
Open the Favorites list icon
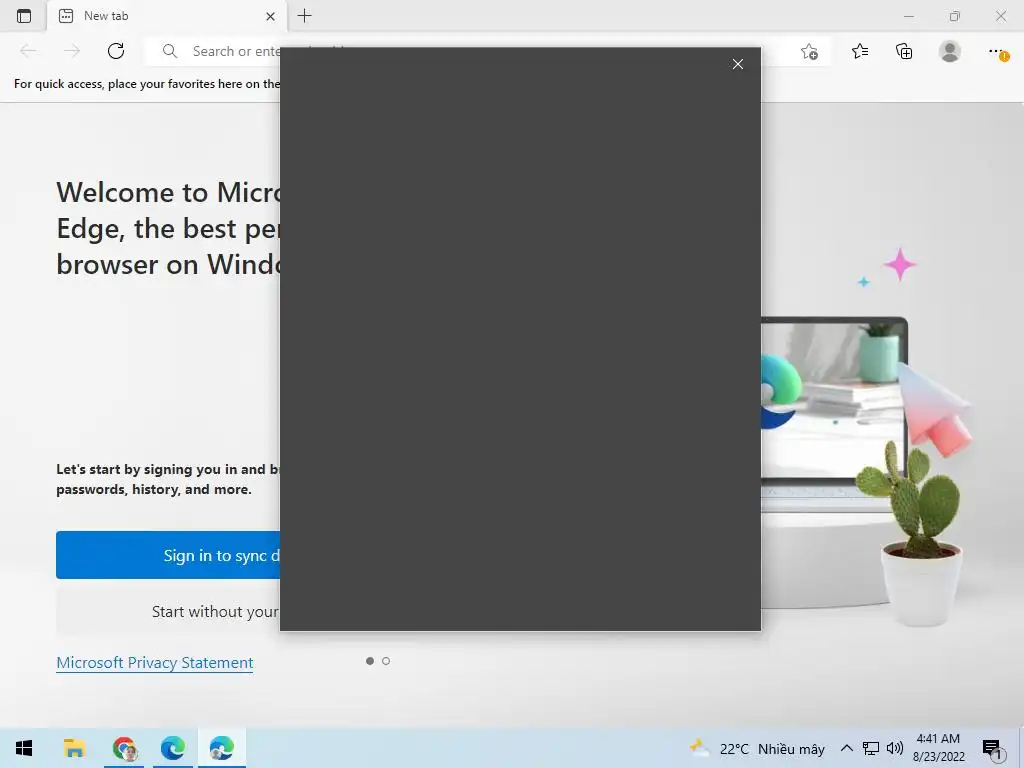860,51
